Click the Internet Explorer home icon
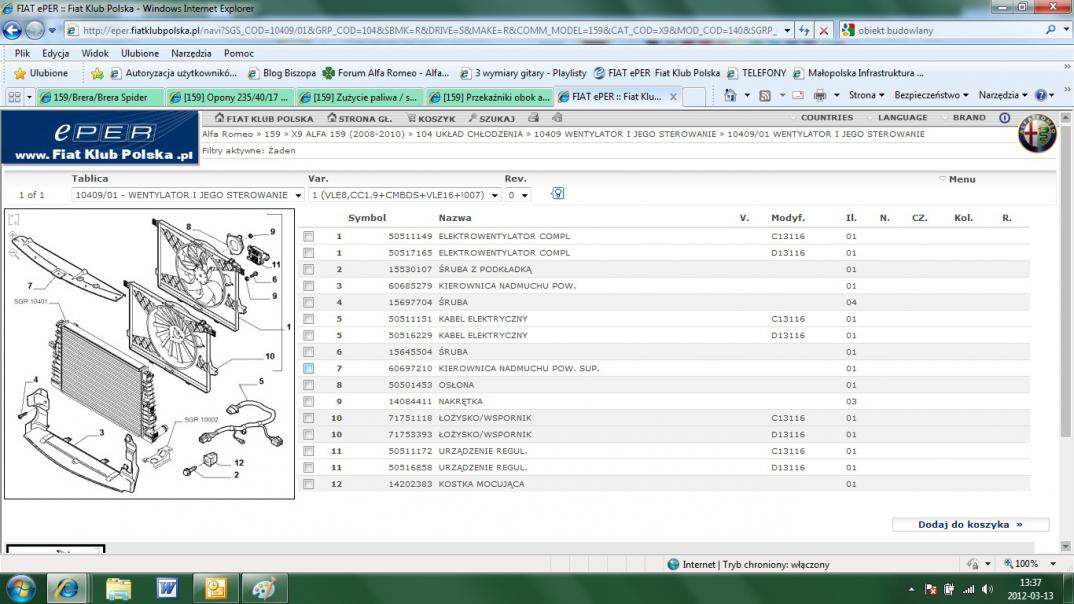 point(730,96)
